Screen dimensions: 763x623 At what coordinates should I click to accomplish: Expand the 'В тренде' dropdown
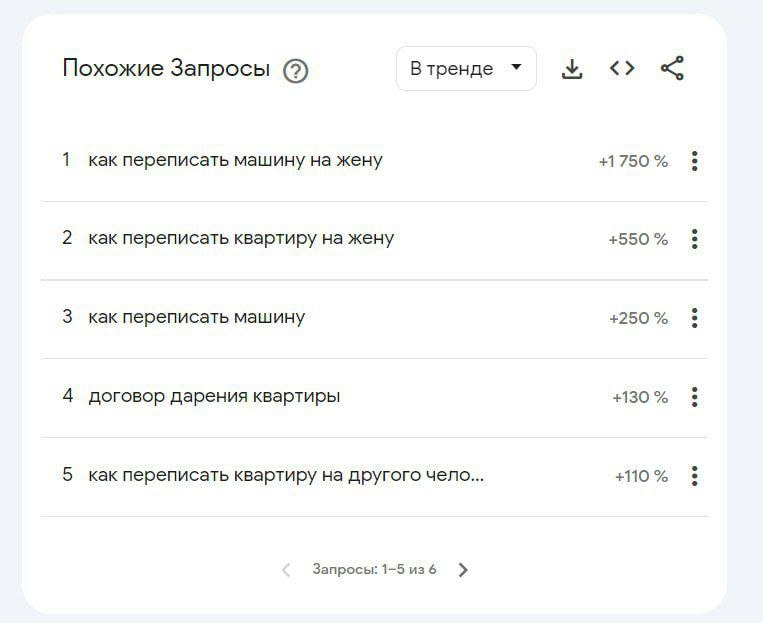(466, 69)
